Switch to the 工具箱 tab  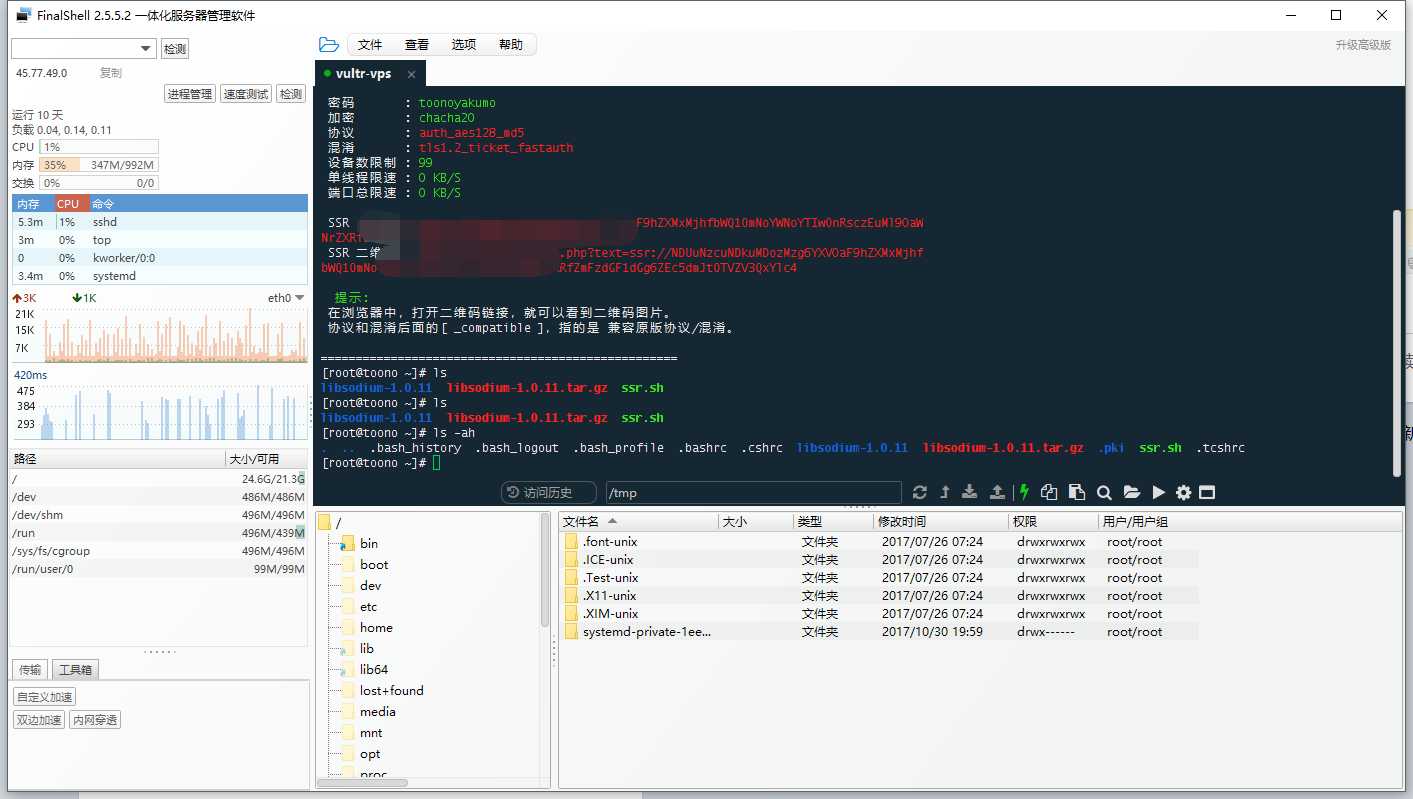(x=74, y=670)
